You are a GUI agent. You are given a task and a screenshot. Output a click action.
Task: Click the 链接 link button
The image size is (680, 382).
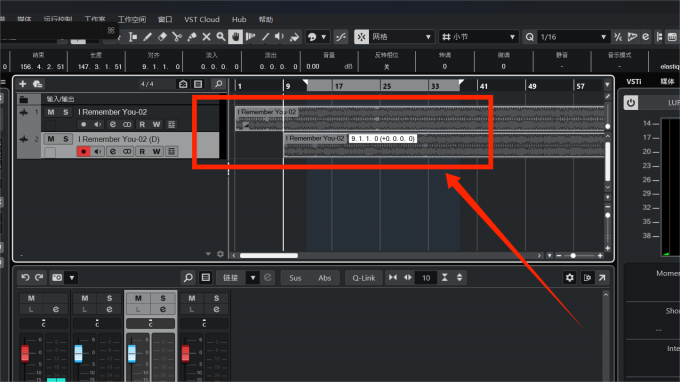click(x=231, y=278)
